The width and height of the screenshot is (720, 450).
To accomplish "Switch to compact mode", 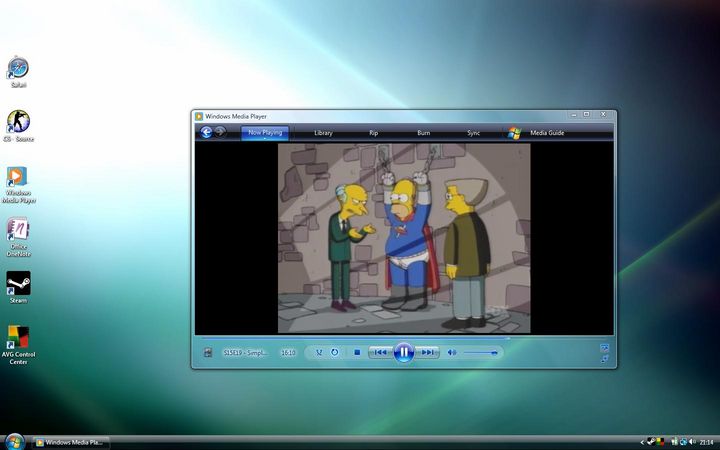I will pyautogui.click(x=604, y=359).
